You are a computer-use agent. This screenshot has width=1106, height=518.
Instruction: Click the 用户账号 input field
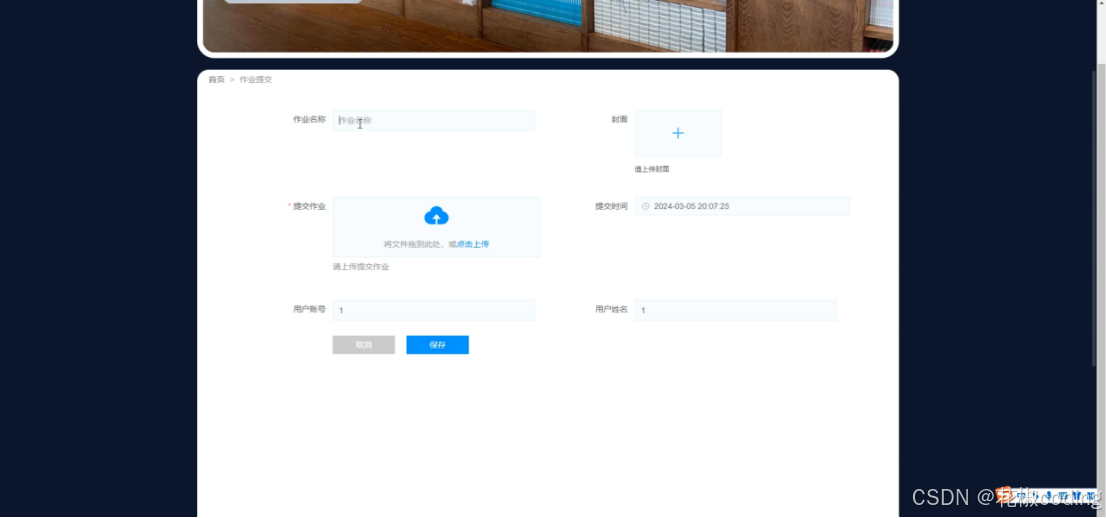click(x=433, y=310)
